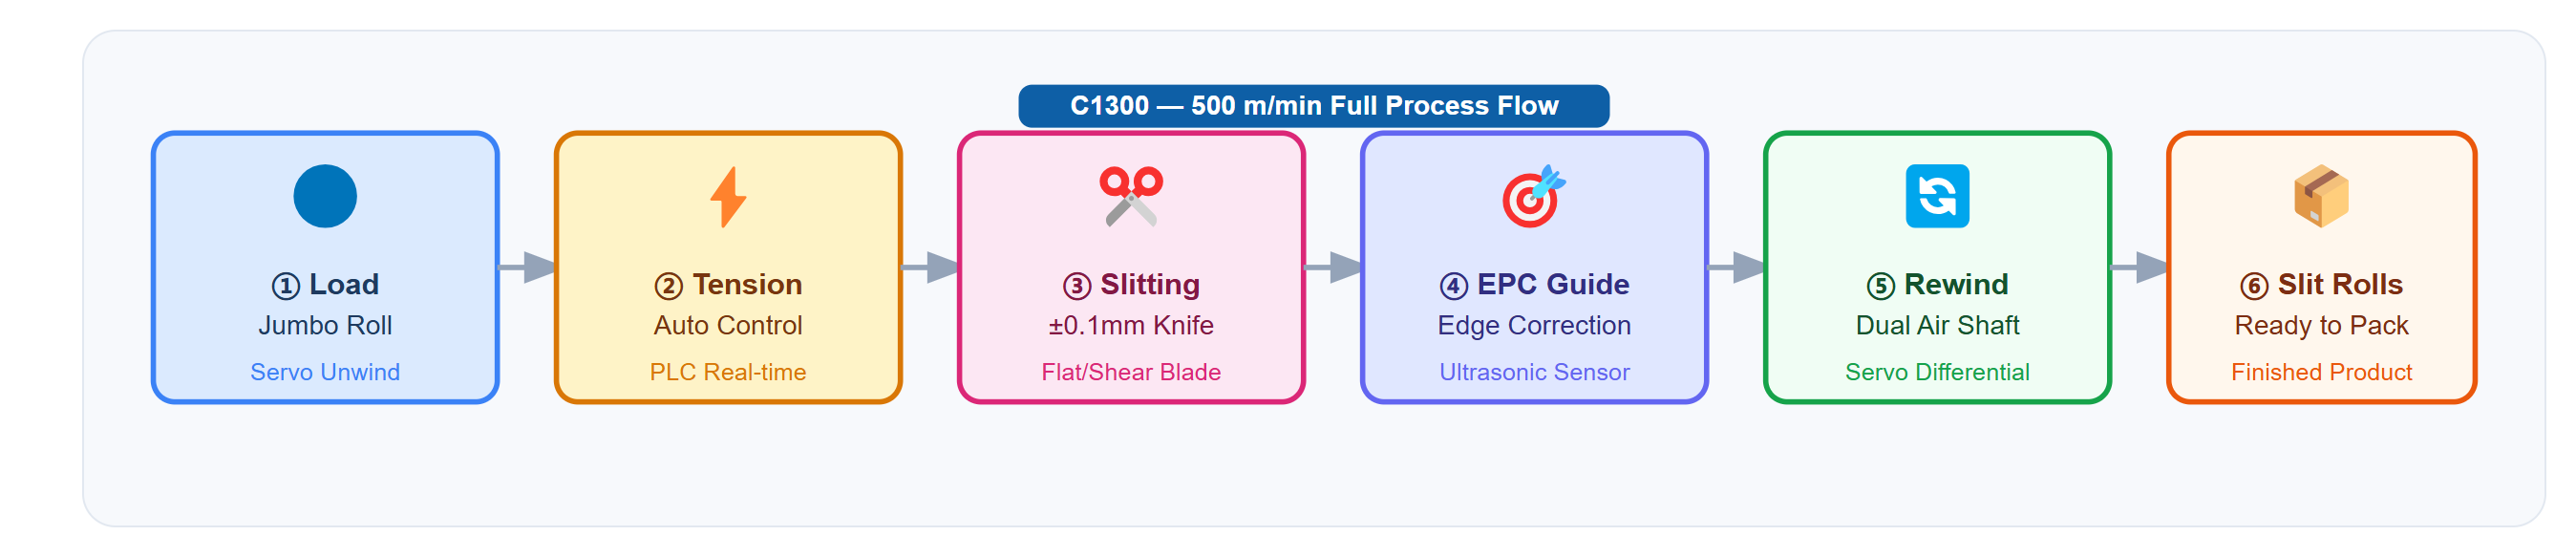Click the blue circle Load icon
2576x557 pixels.
point(325,196)
